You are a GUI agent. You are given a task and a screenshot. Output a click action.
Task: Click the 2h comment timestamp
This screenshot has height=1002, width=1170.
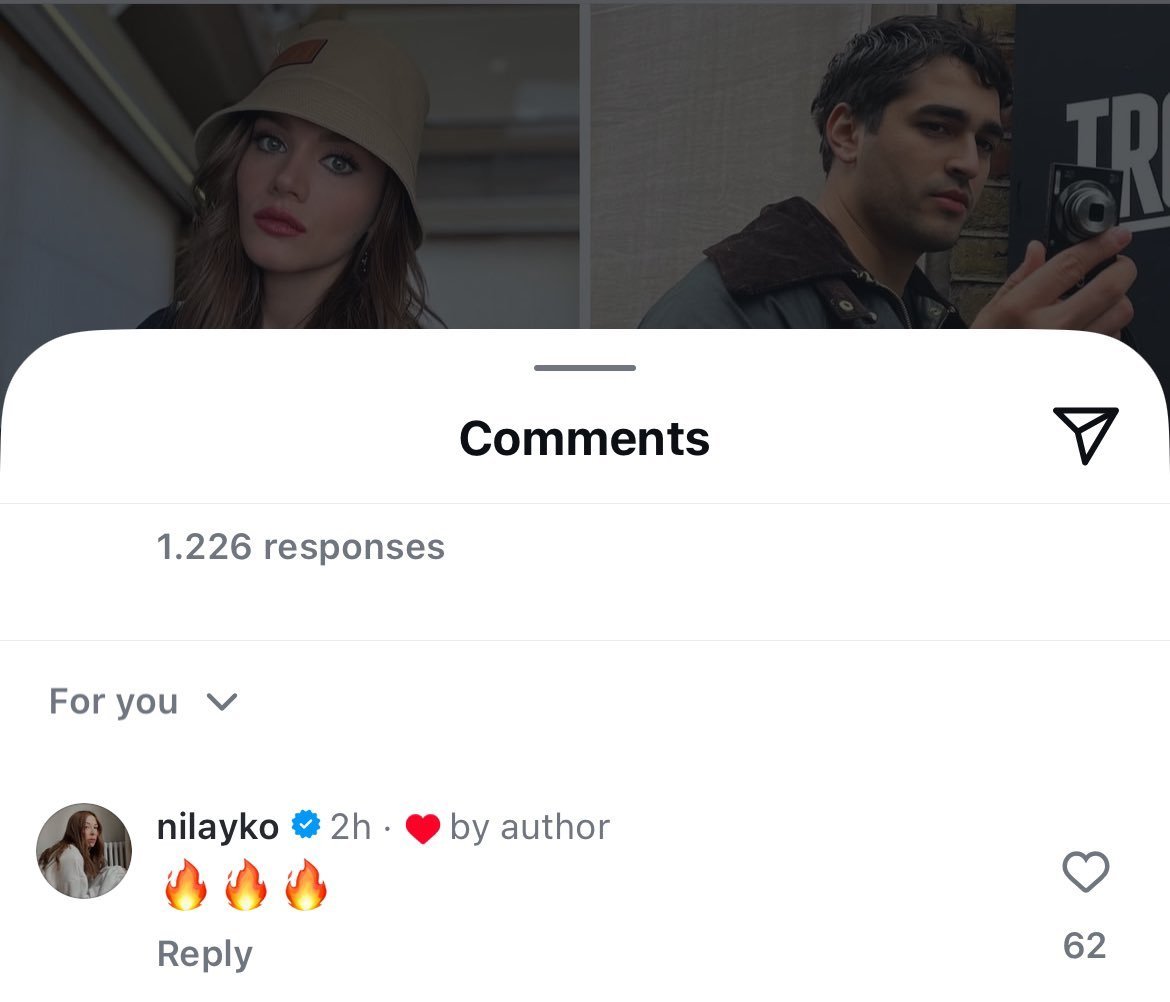[x=350, y=827]
